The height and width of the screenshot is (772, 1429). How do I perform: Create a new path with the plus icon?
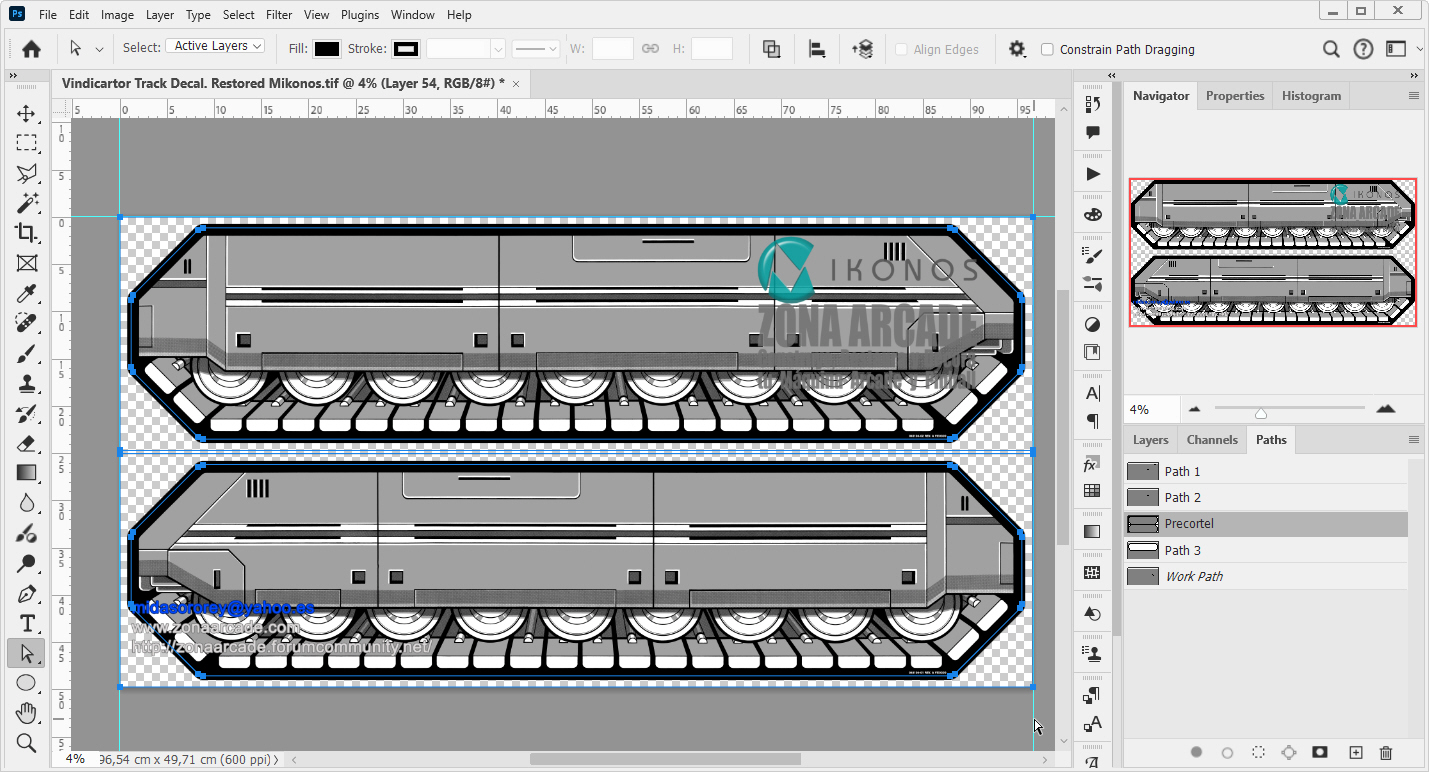pyautogui.click(x=1356, y=752)
